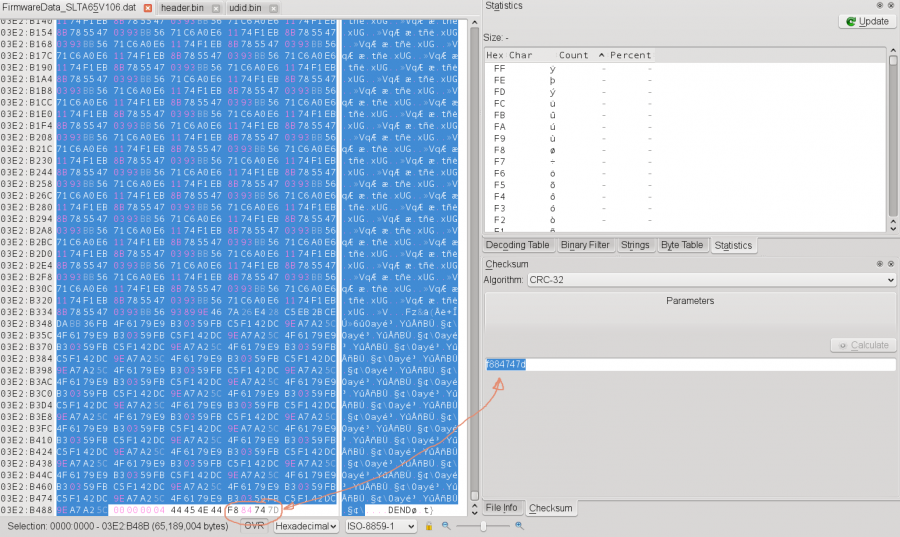This screenshot has height=537, width=900.
Task: Open the Hexadecimal value coding dropdown
Action: coord(306,526)
